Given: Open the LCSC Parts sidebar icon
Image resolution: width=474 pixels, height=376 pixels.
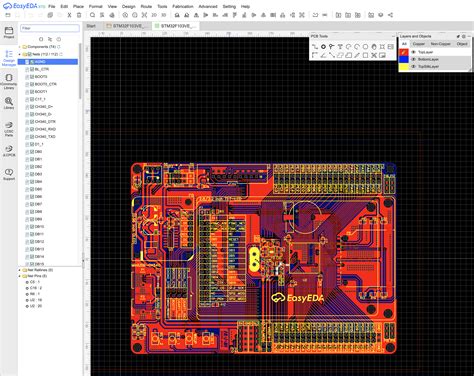Looking at the screenshot, I should pyautogui.click(x=9, y=129).
